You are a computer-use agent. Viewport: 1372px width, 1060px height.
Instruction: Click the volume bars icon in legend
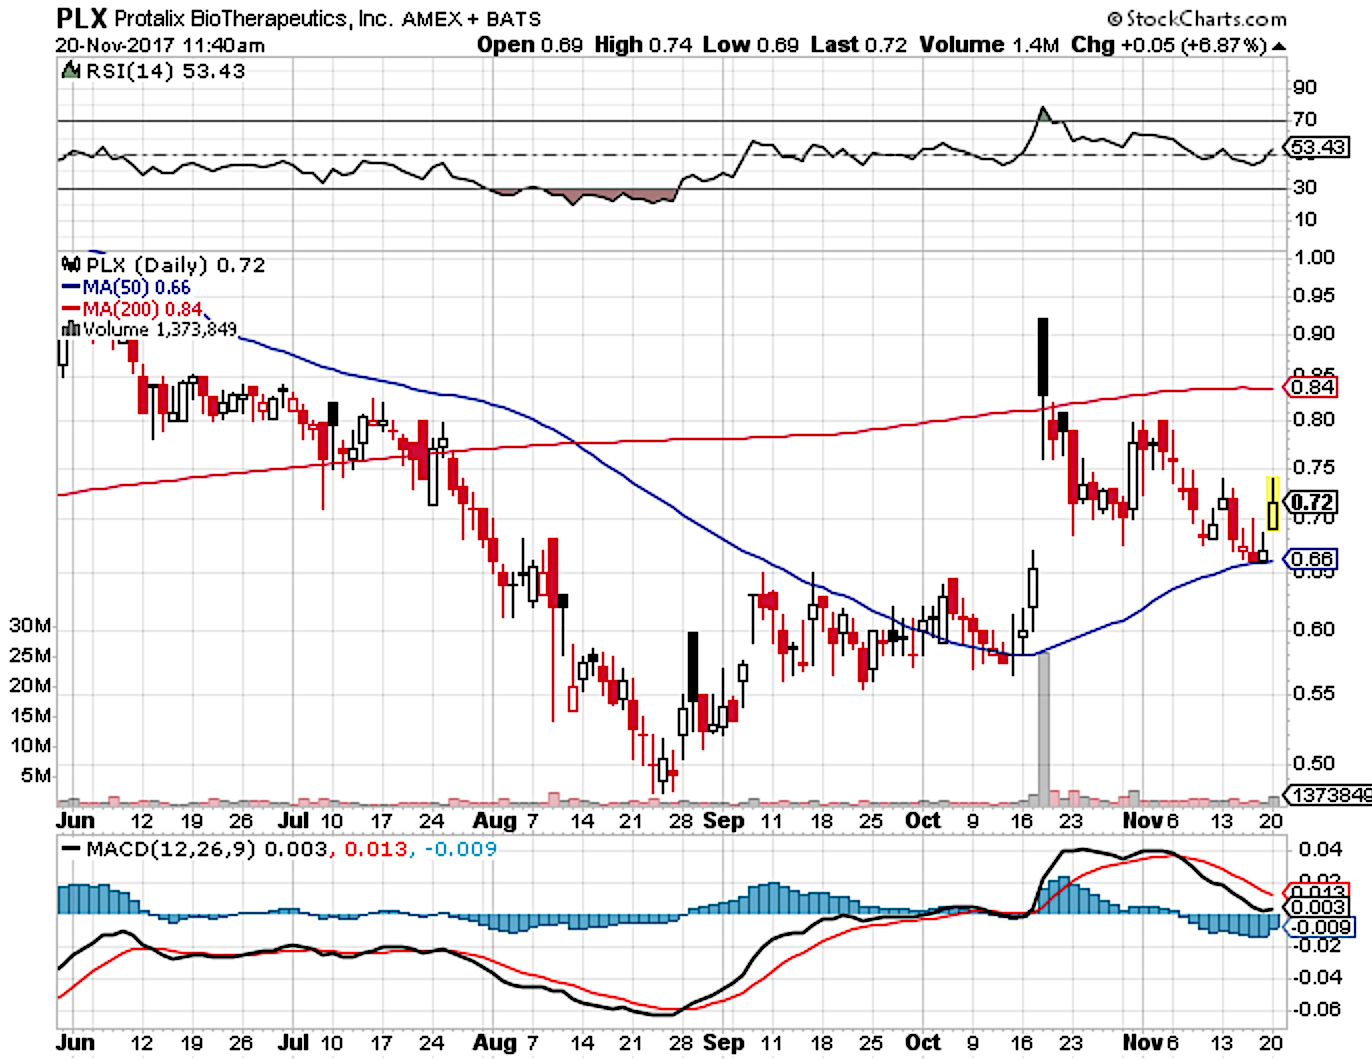pos(70,329)
